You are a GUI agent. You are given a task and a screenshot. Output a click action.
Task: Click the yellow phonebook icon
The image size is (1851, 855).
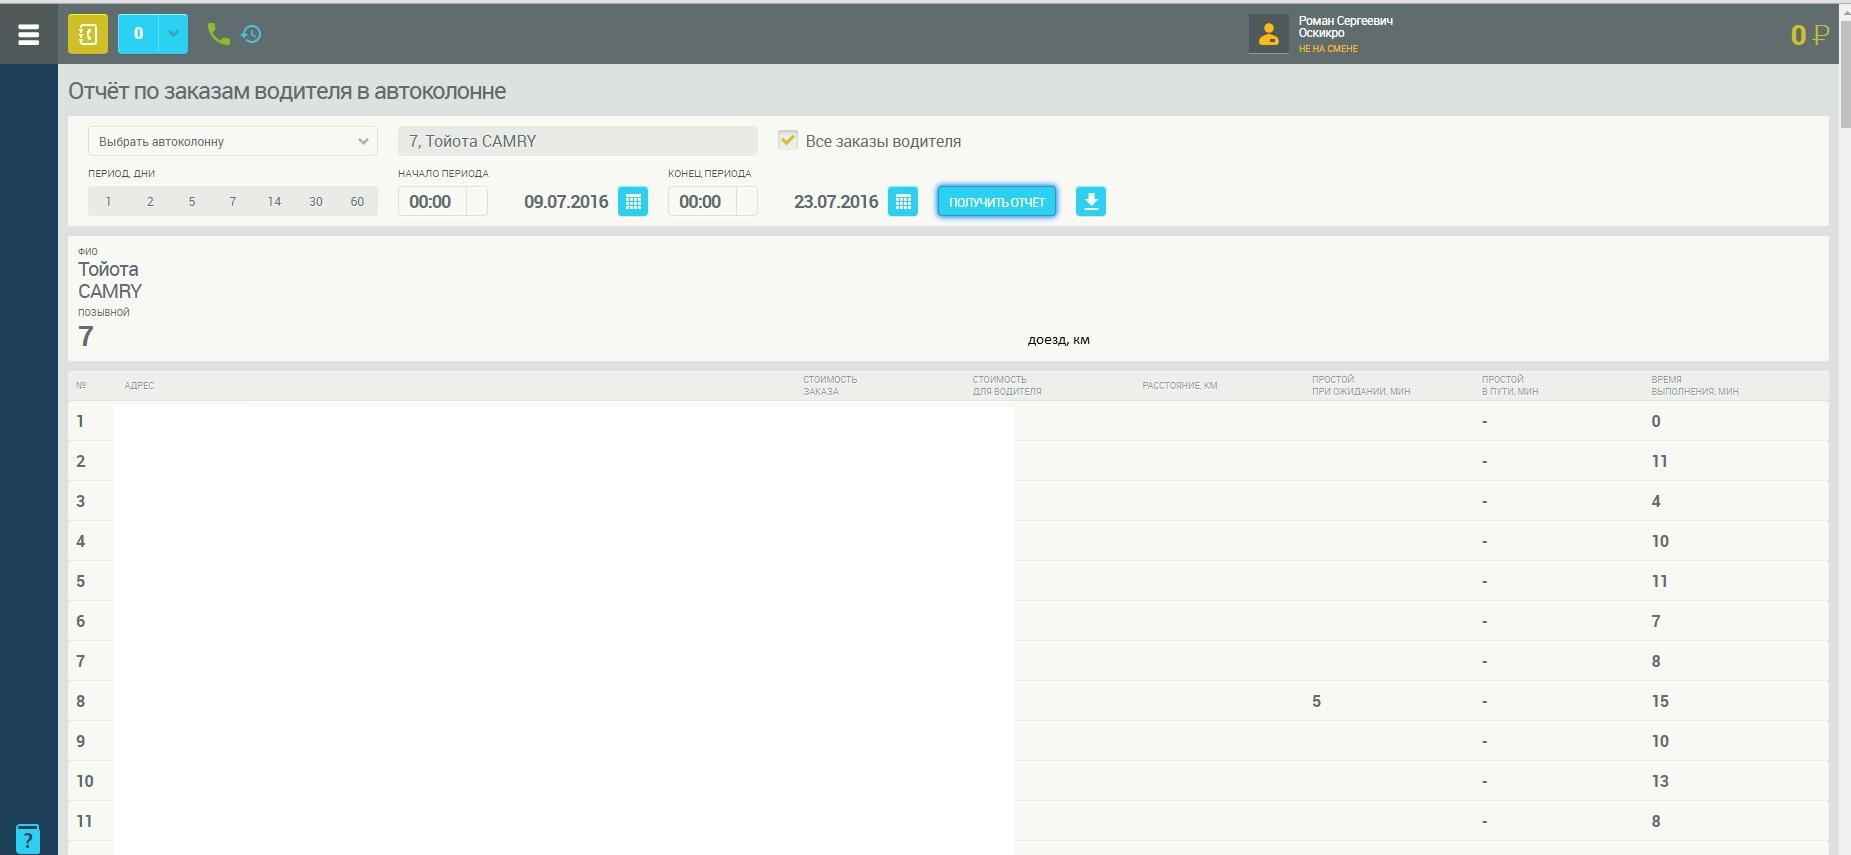pos(88,34)
